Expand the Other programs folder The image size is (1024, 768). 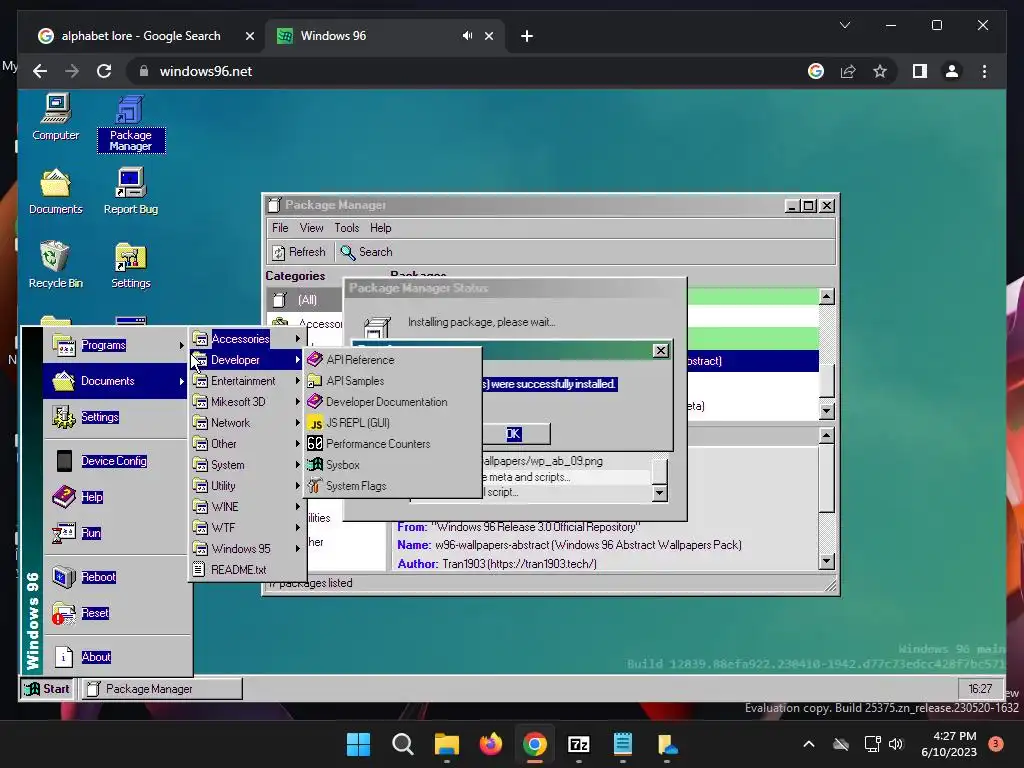pyautogui.click(x=248, y=443)
